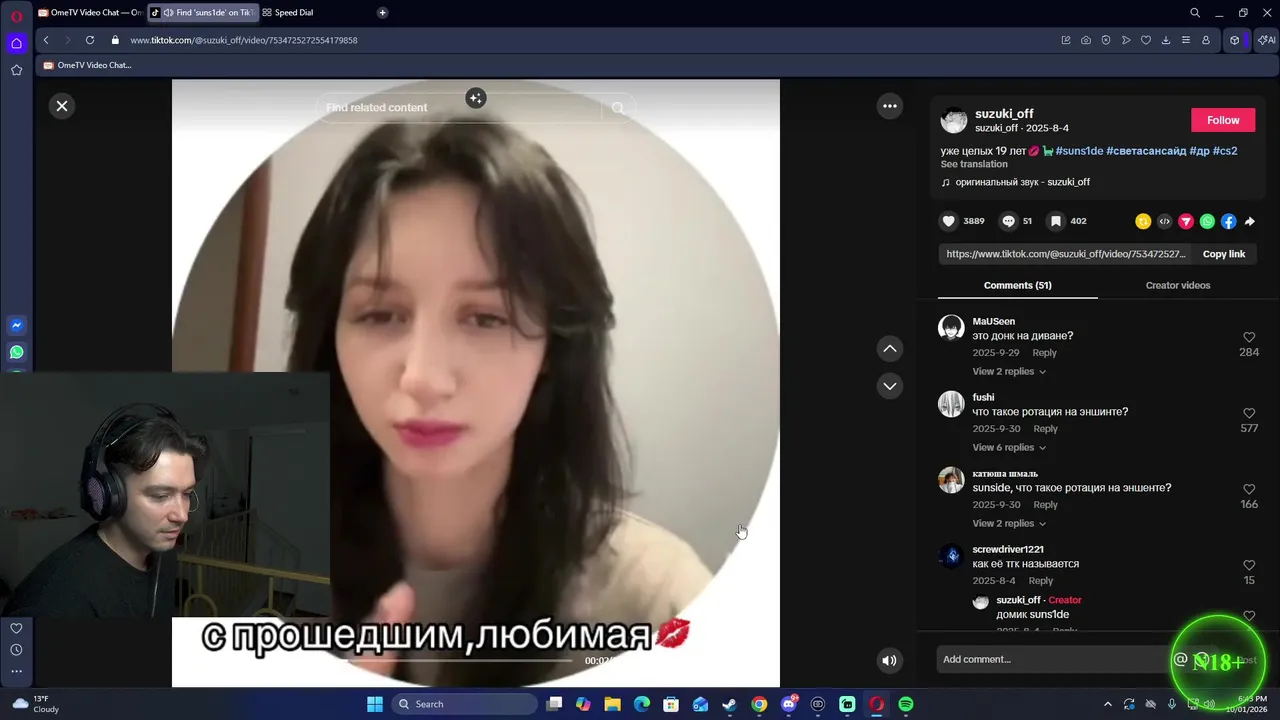Open the ad blocker shield icon
Image resolution: width=1280 pixels, height=720 pixels.
pos(1106,40)
